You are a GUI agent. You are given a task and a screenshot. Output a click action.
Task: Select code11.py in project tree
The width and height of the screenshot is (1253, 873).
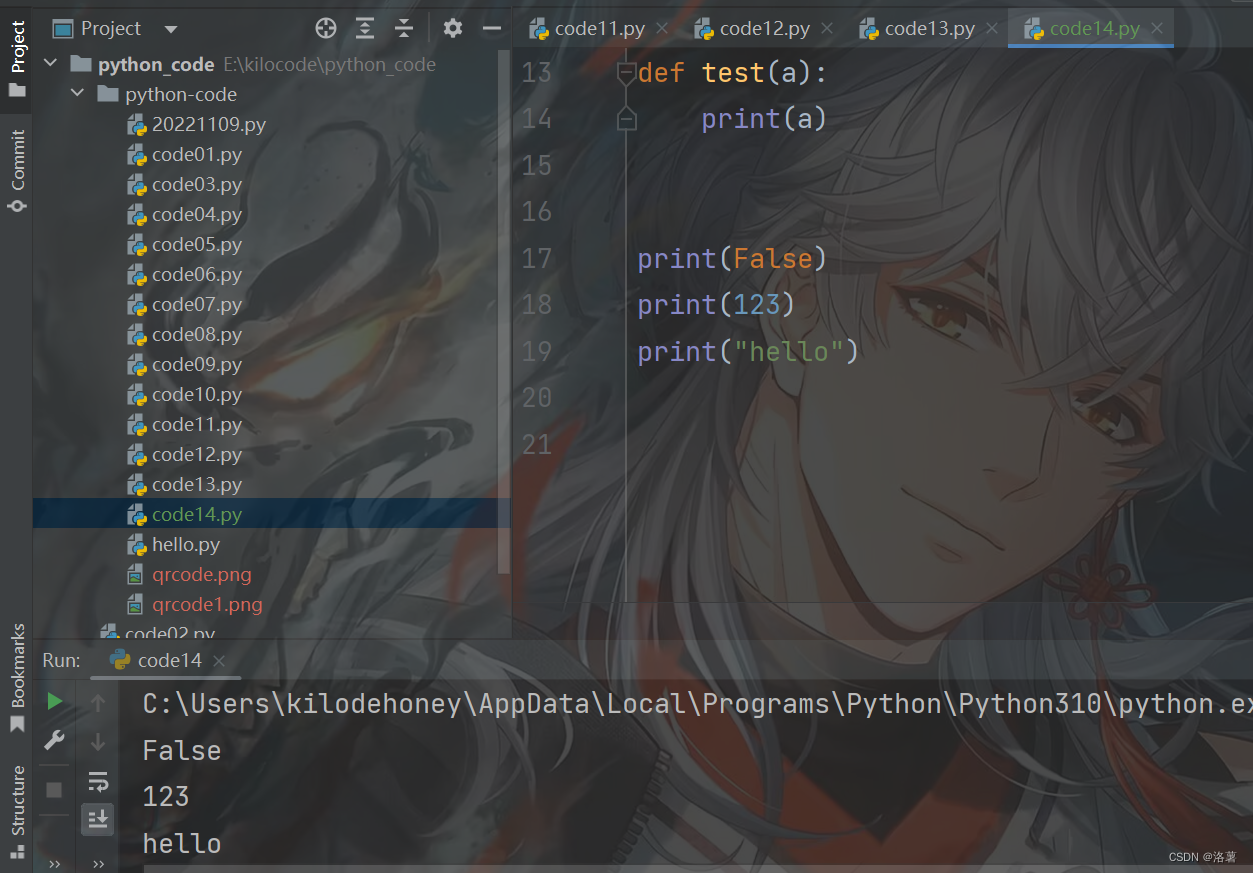pos(185,424)
